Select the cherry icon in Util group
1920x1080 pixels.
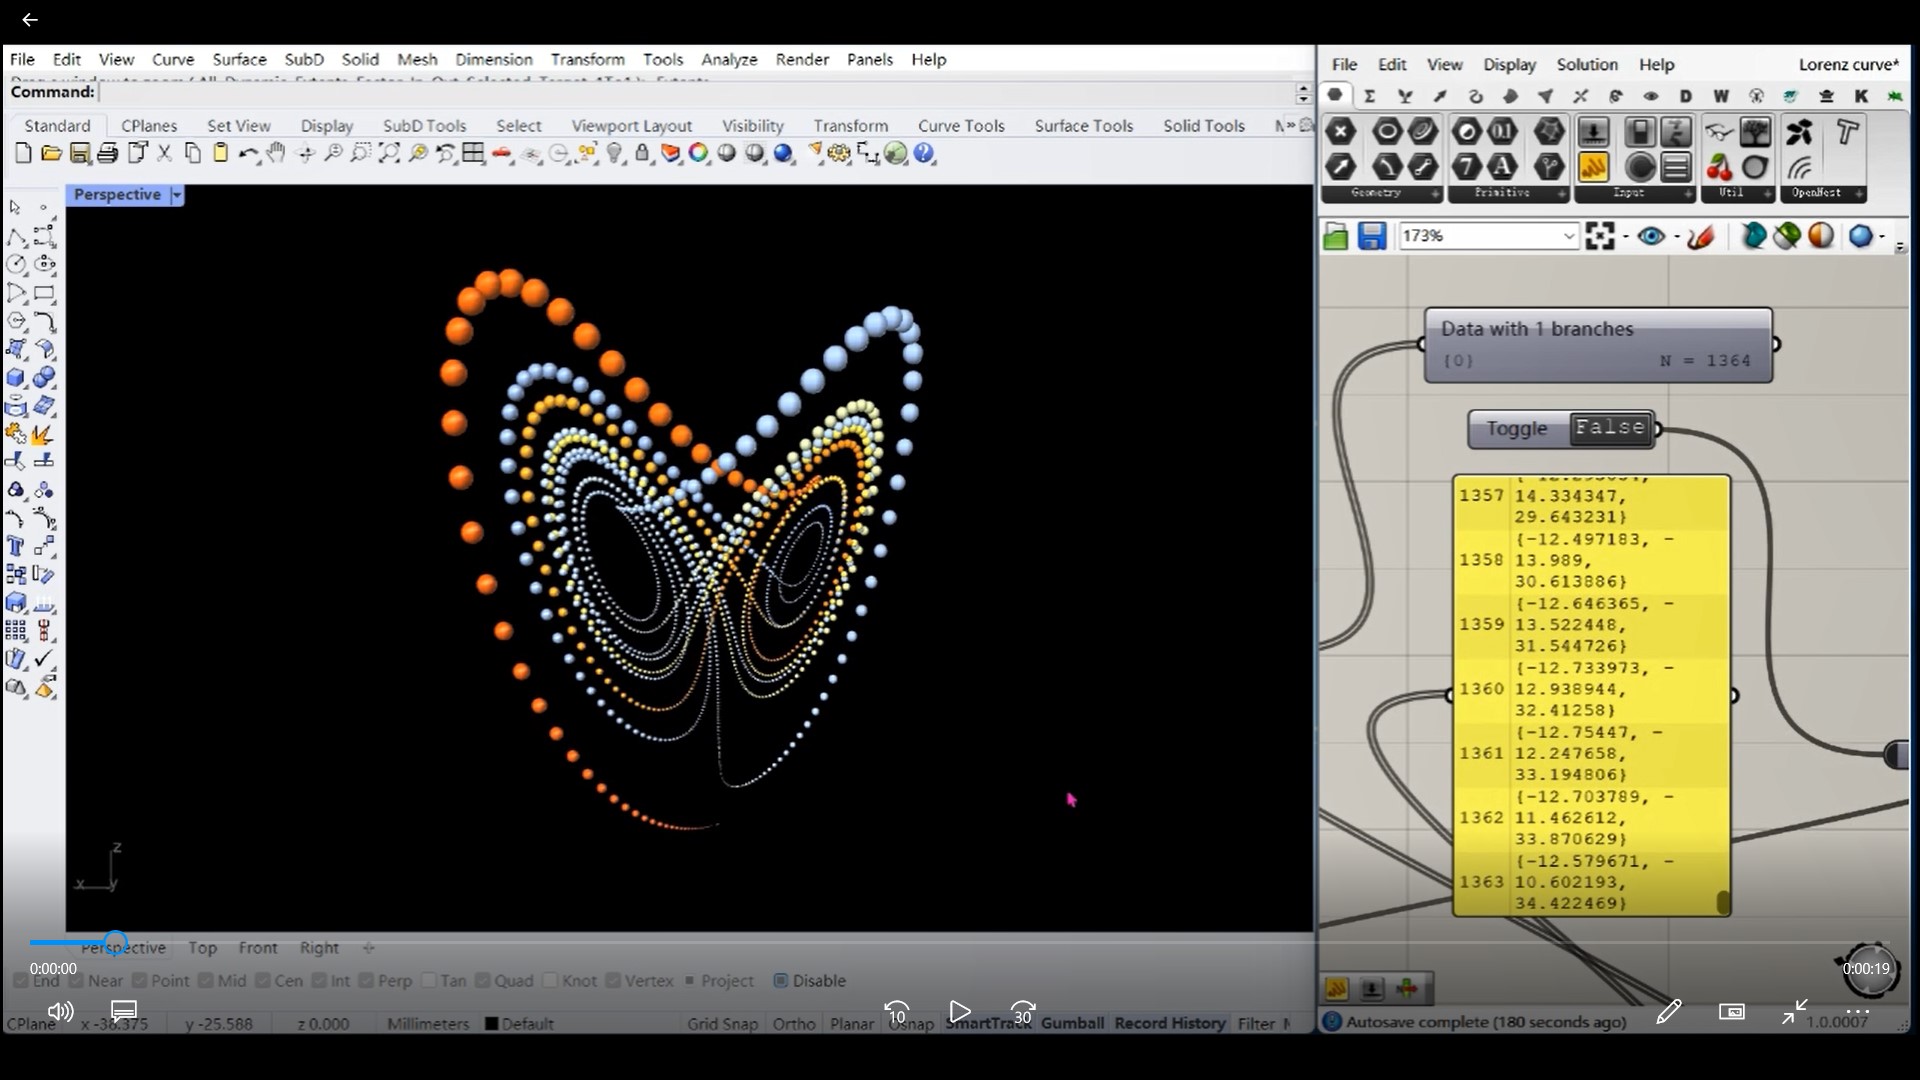[x=1719, y=167]
